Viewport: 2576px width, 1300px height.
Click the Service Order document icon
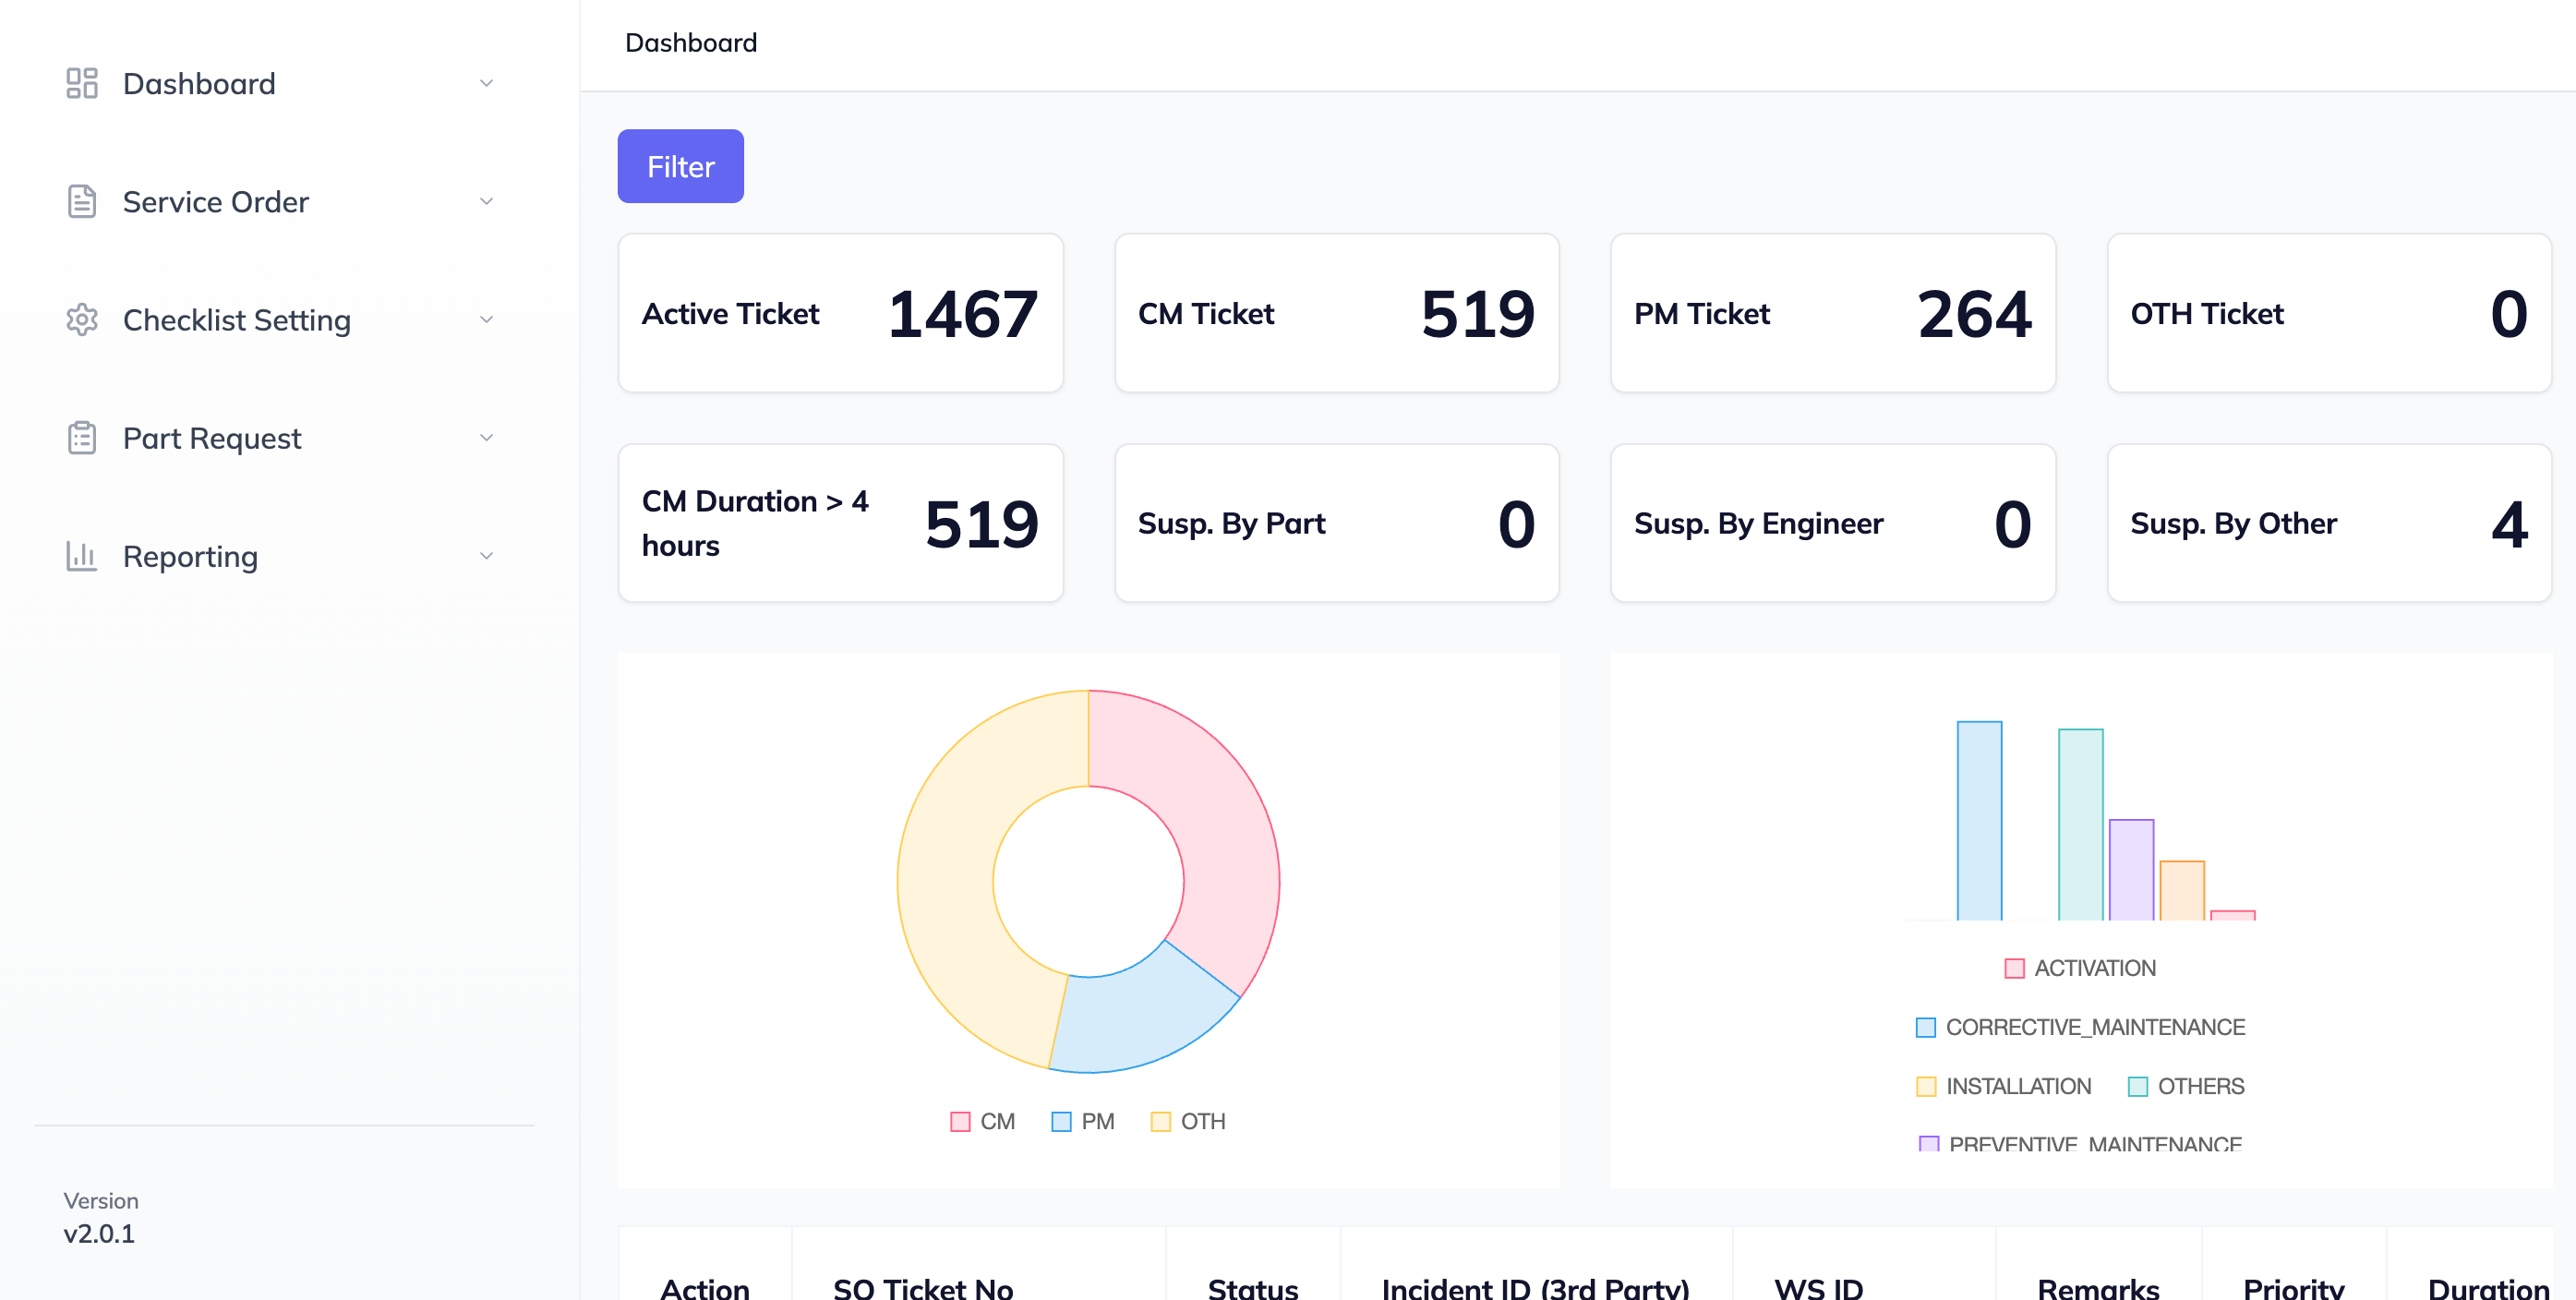[x=81, y=201]
